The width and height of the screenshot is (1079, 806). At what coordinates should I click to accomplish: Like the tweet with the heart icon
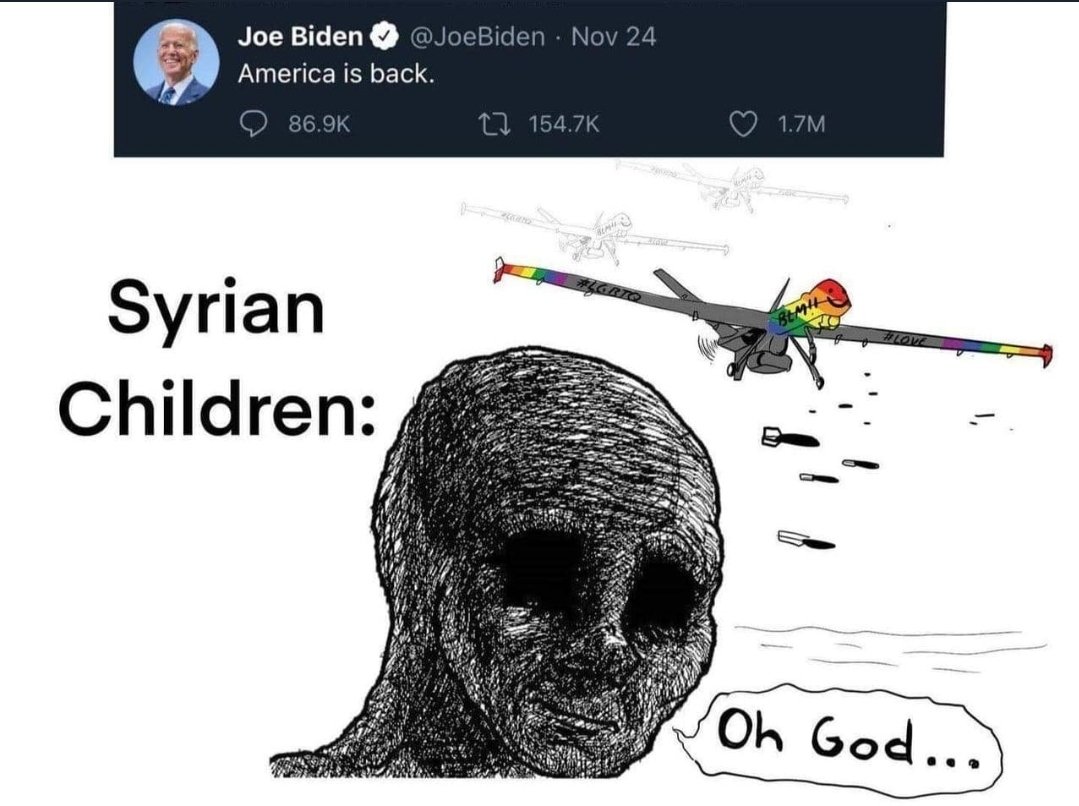point(743,125)
